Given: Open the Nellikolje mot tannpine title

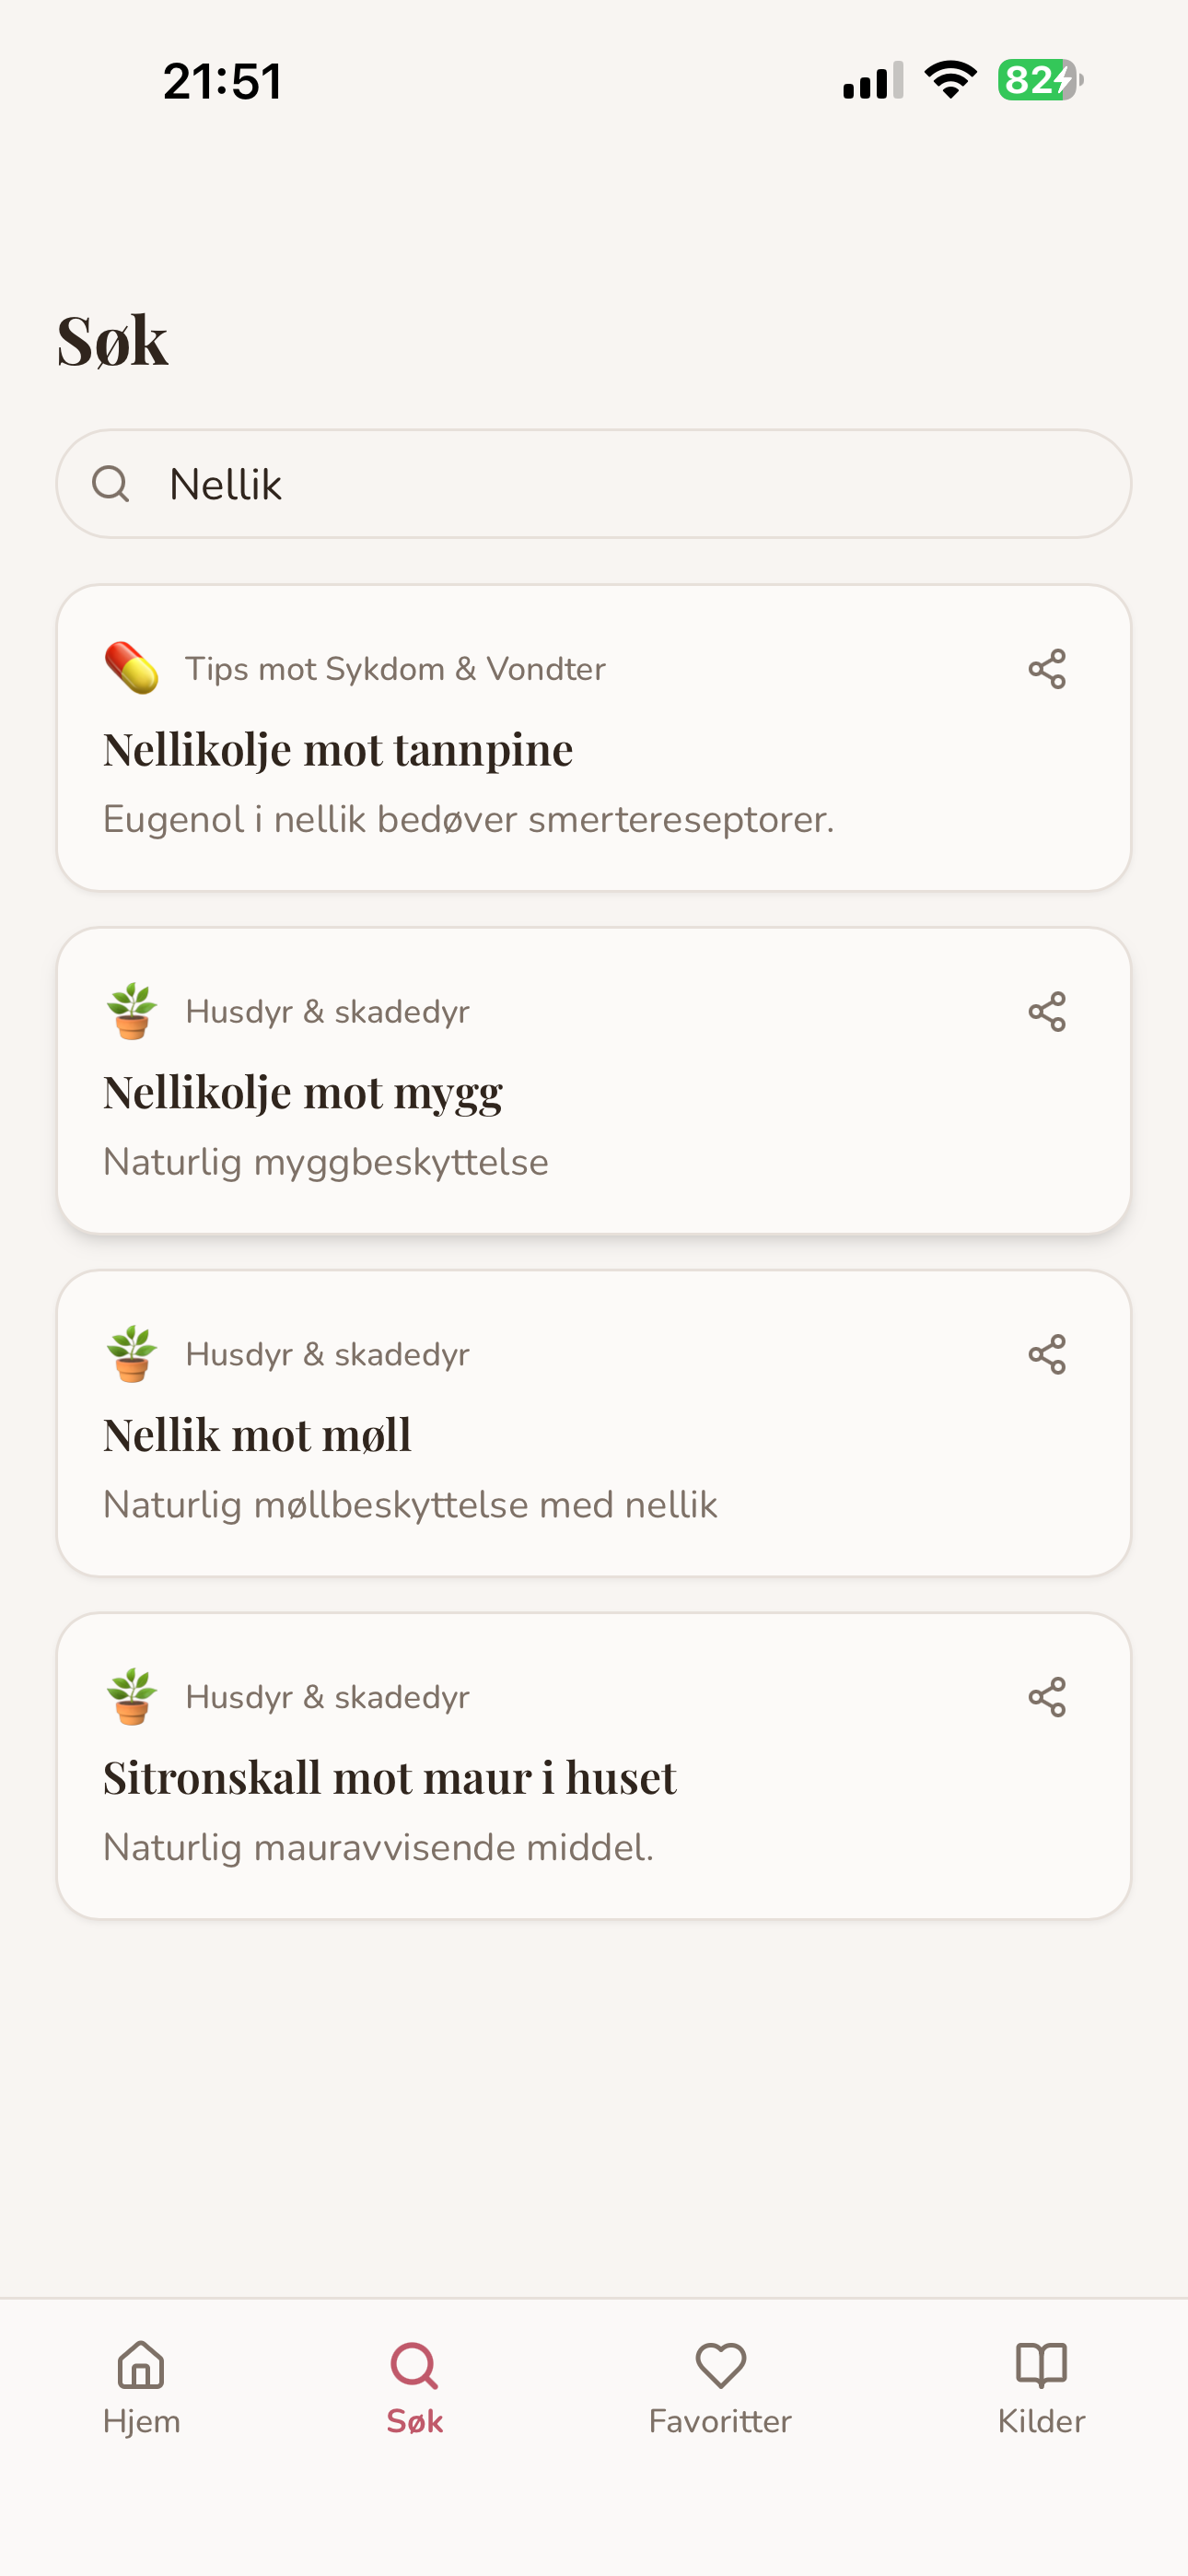Looking at the screenshot, I should tap(338, 749).
